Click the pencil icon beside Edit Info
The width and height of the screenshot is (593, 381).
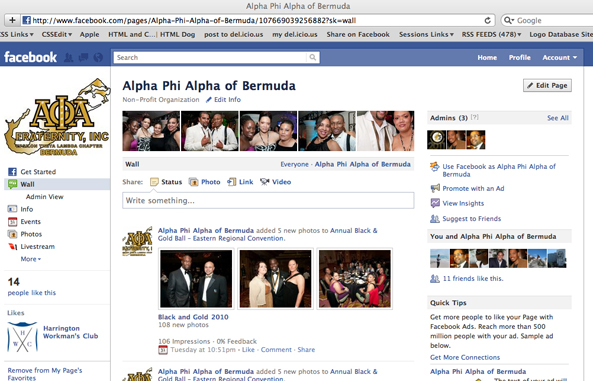[x=209, y=100]
